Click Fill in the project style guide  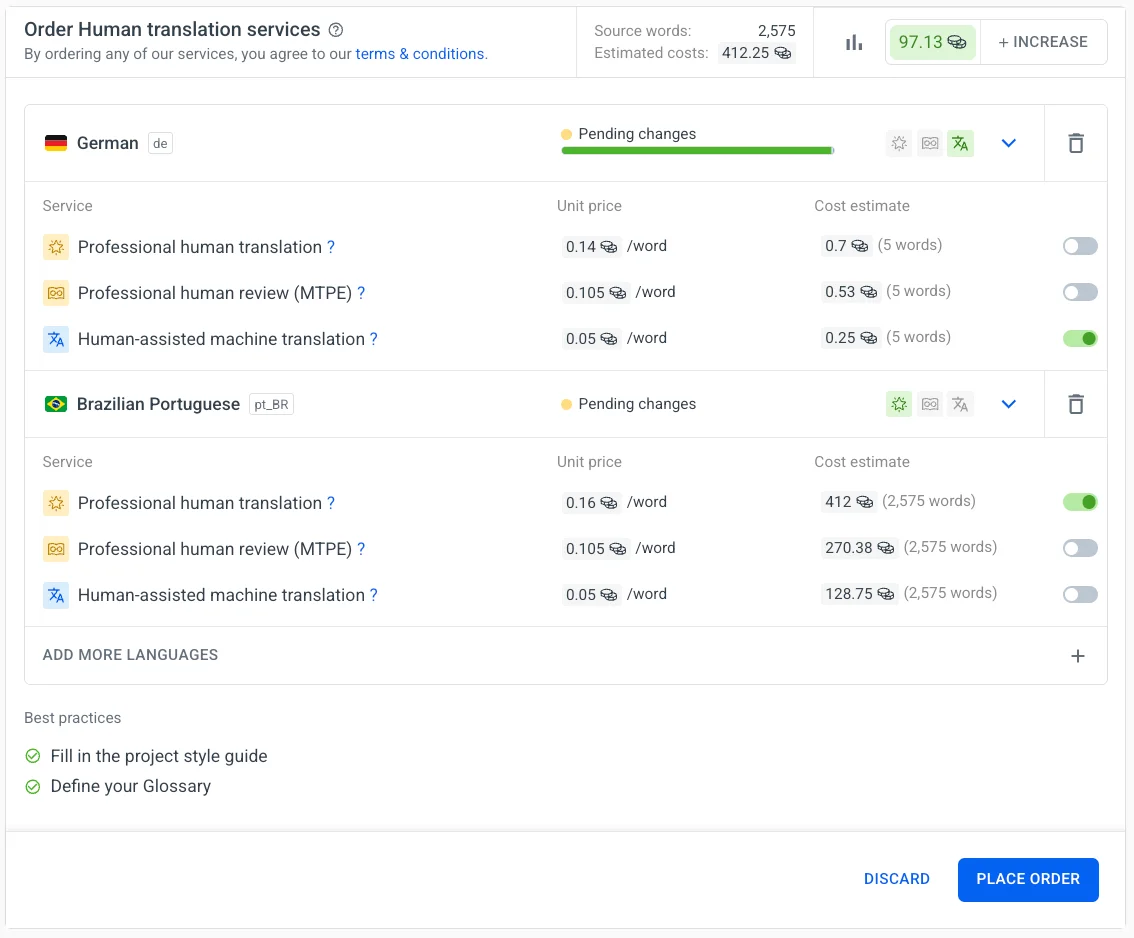pyautogui.click(x=158, y=756)
